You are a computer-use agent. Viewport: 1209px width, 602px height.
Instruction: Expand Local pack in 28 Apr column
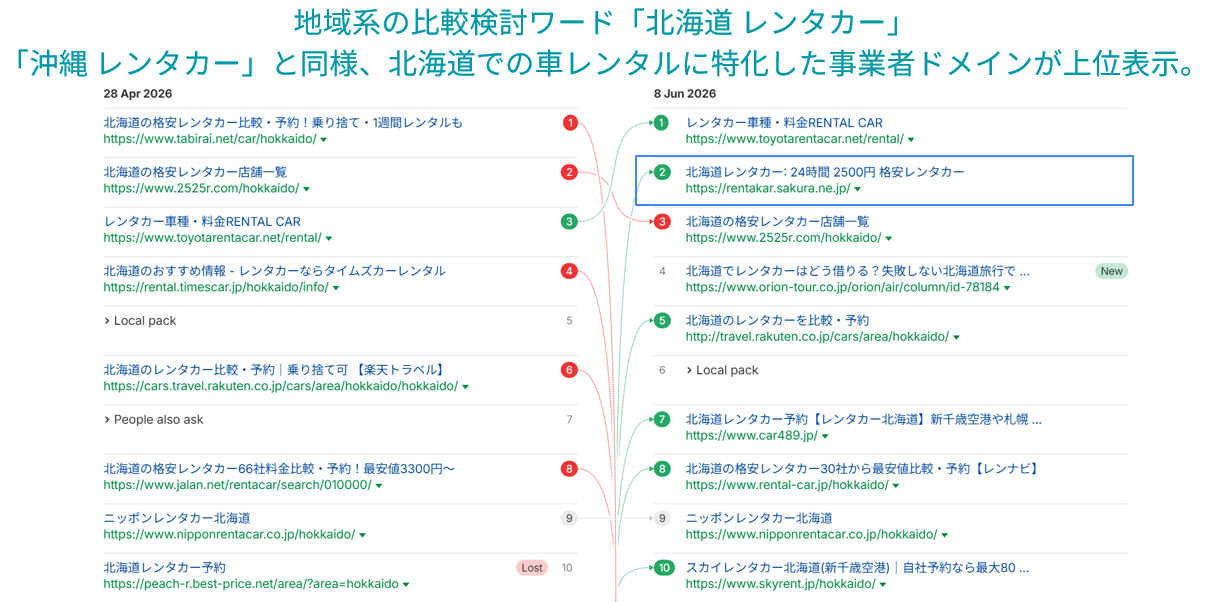pyautogui.click(x=140, y=321)
